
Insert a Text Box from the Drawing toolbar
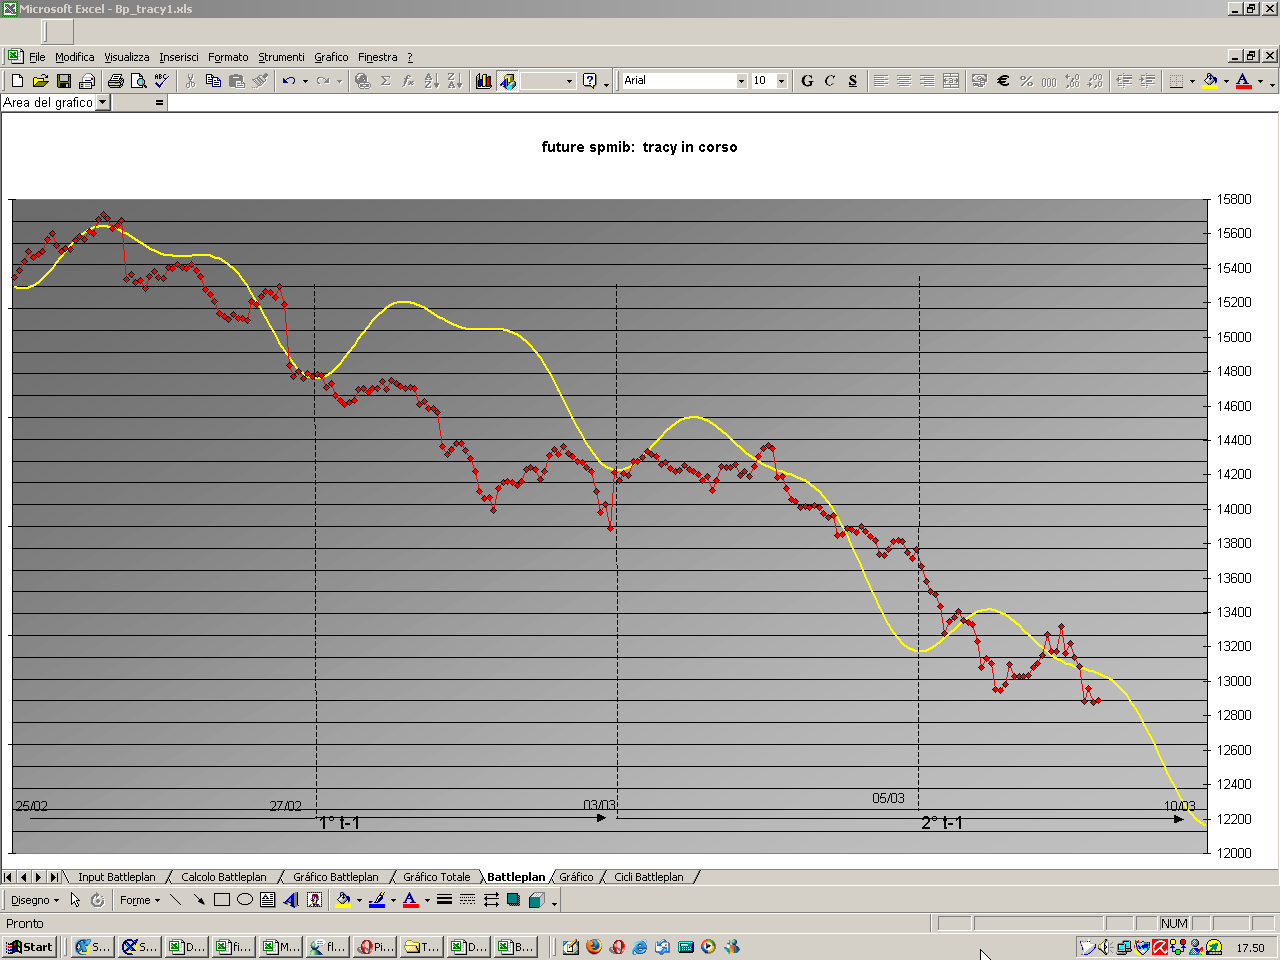(x=268, y=900)
